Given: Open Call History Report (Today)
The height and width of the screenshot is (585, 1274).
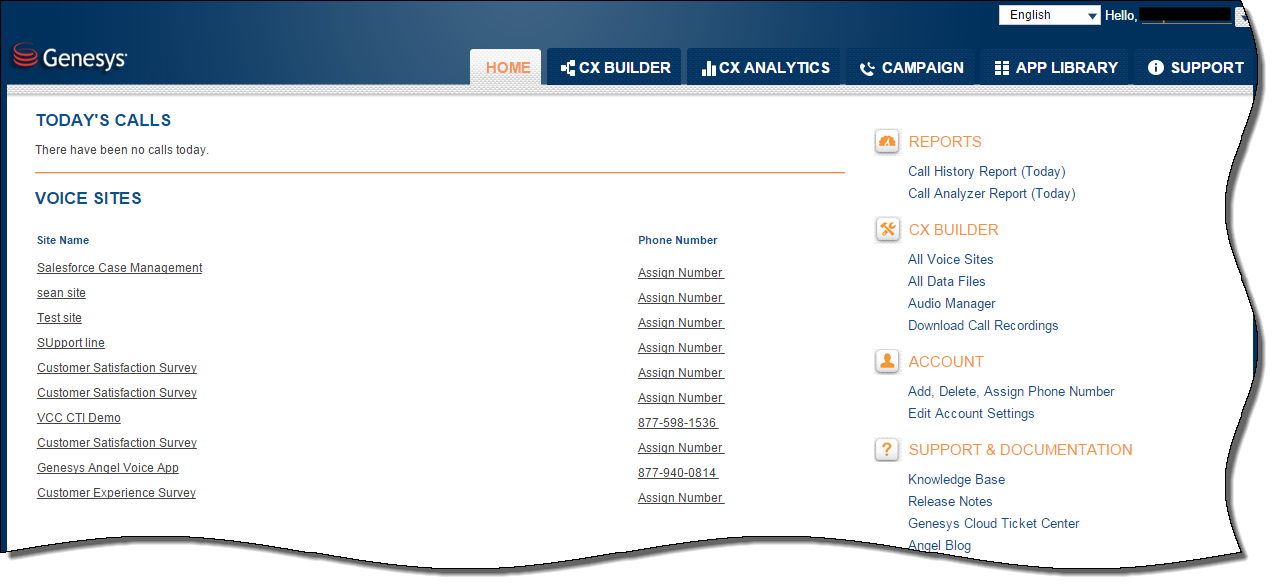Looking at the screenshot, I should tap(986, 172).
